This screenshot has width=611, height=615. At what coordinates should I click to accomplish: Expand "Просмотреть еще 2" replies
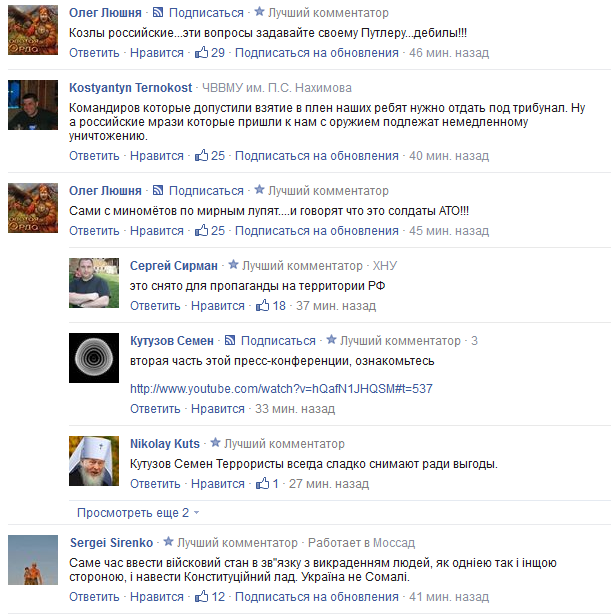click(133, 513)
